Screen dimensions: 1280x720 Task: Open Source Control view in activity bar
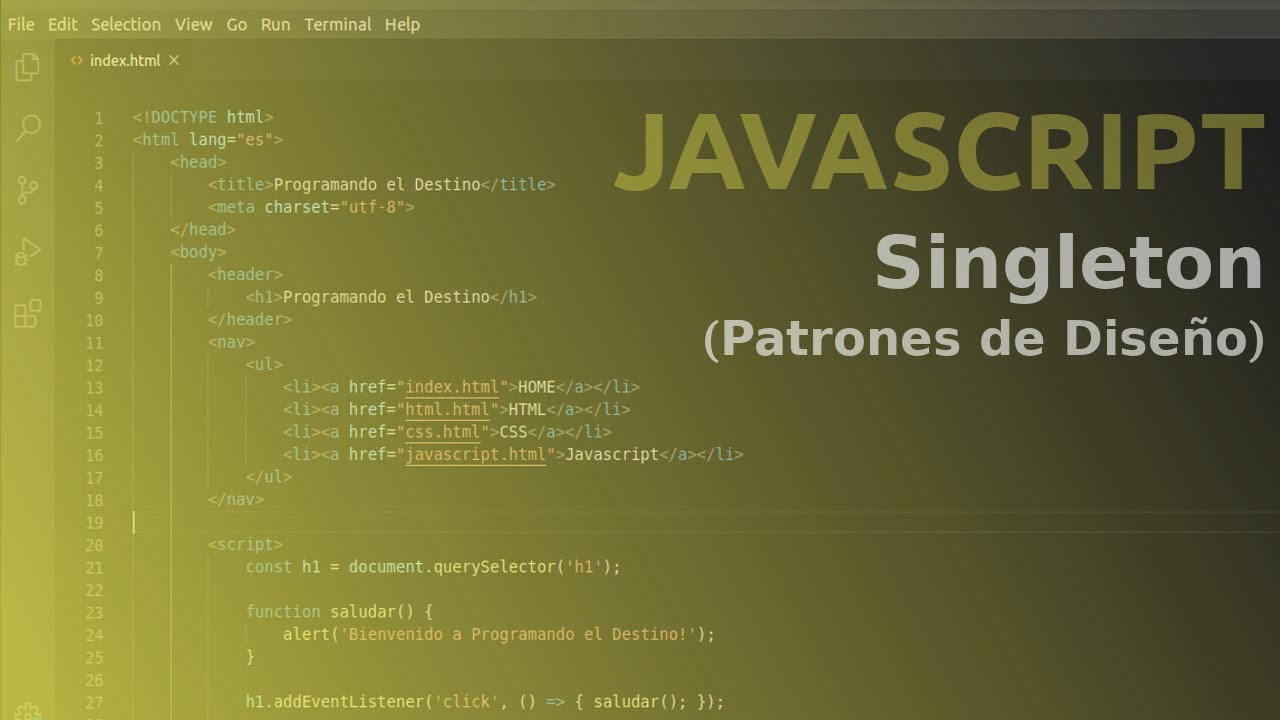[28, 189]
